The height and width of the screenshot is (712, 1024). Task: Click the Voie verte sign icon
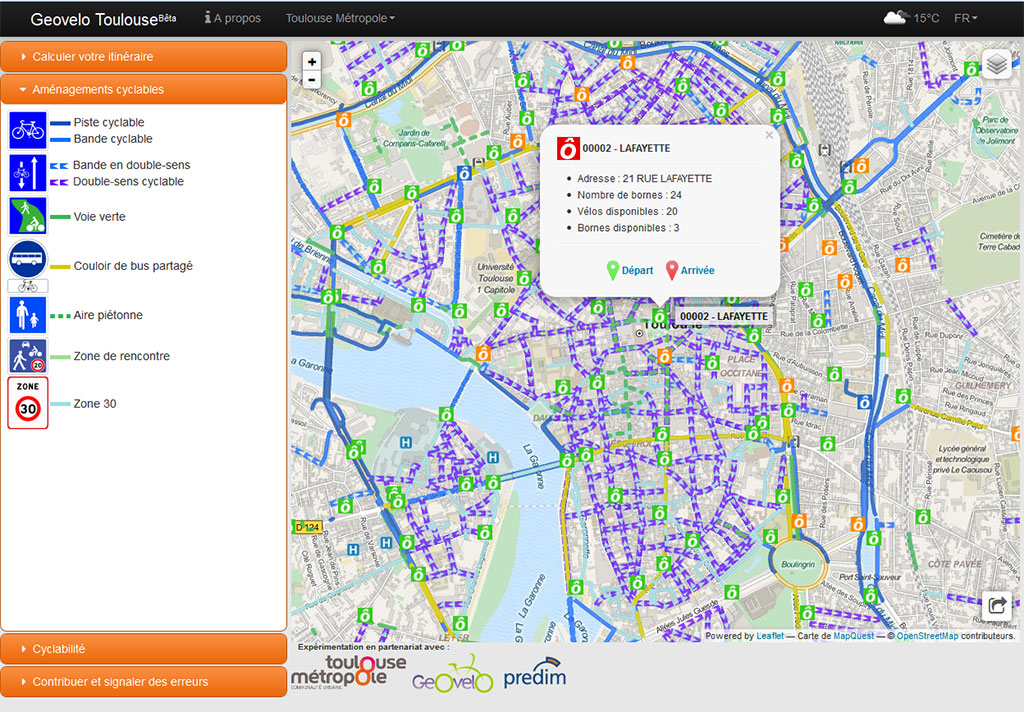coord(28,216)
